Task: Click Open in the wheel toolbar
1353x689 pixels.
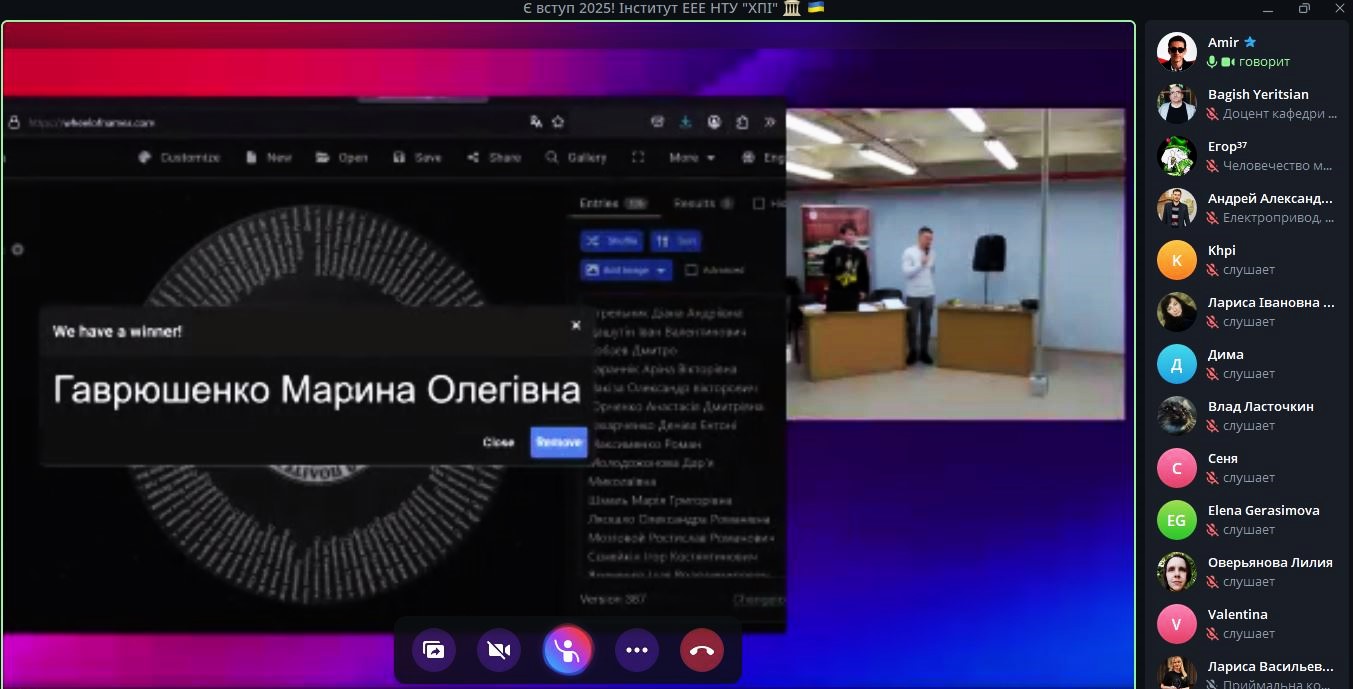Action: tap(342, 158)
